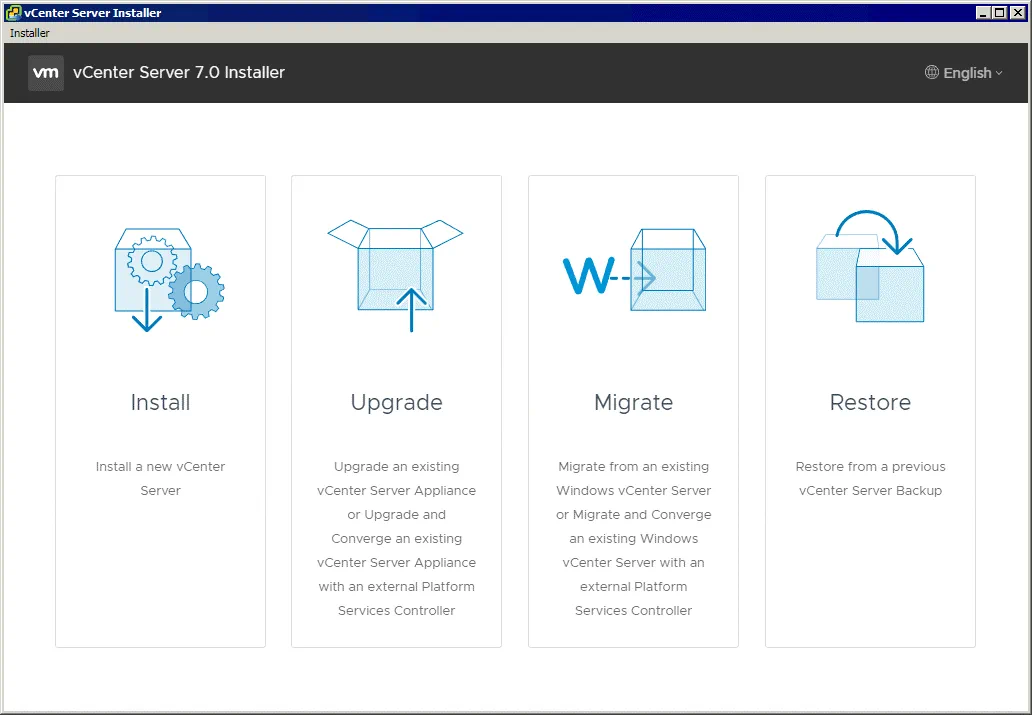Screen dimensions: 1032x715
Task: Open the English language dropdown
Action: click(x=967, y=73)
